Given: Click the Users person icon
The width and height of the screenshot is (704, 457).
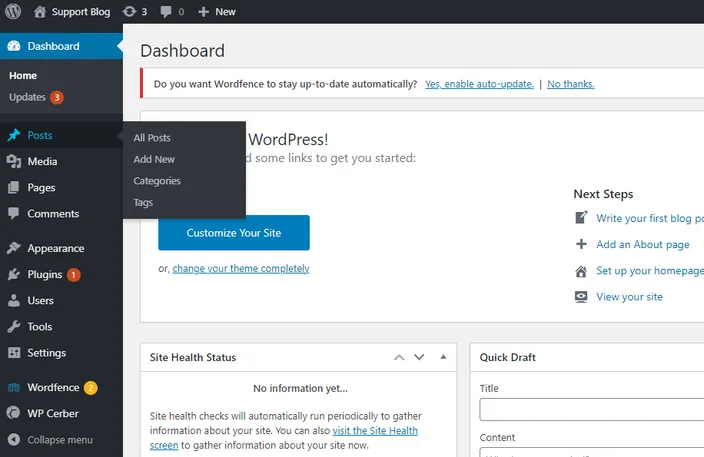Looking at the screenshot, I should coord(14,300).
